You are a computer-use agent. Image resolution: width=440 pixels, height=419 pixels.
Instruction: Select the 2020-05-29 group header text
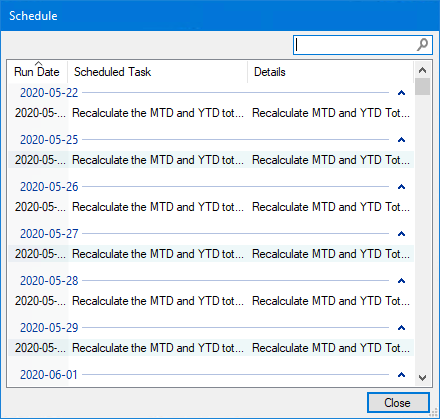coord(49,328)
